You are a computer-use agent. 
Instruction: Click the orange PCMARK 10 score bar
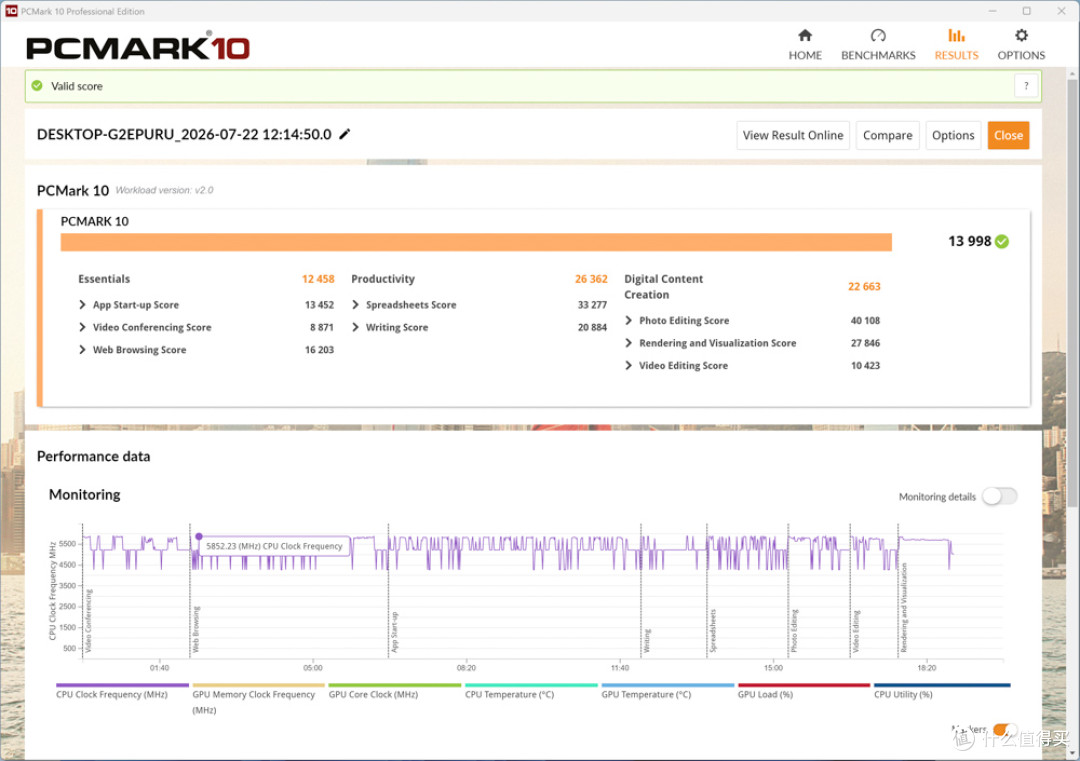click(476, 242)
